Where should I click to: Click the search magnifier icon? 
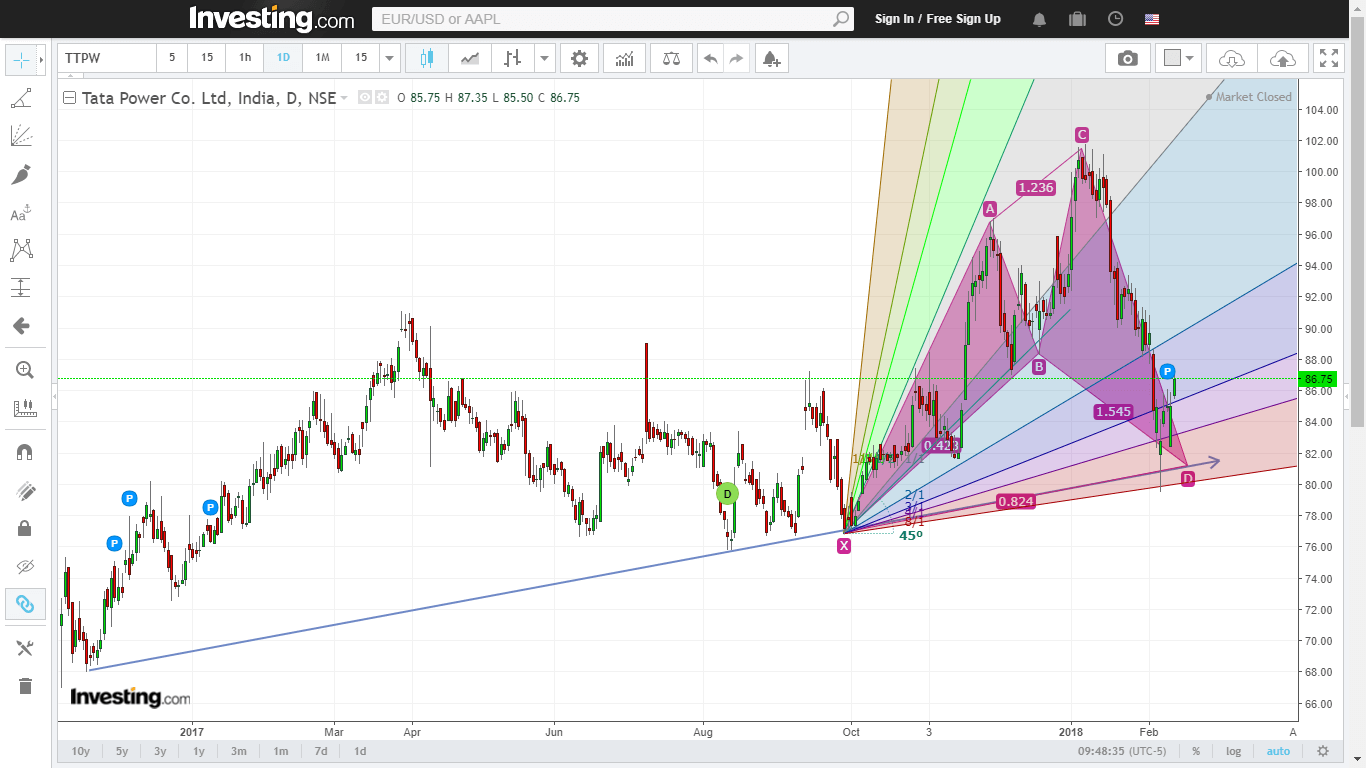tap(842, 19)
